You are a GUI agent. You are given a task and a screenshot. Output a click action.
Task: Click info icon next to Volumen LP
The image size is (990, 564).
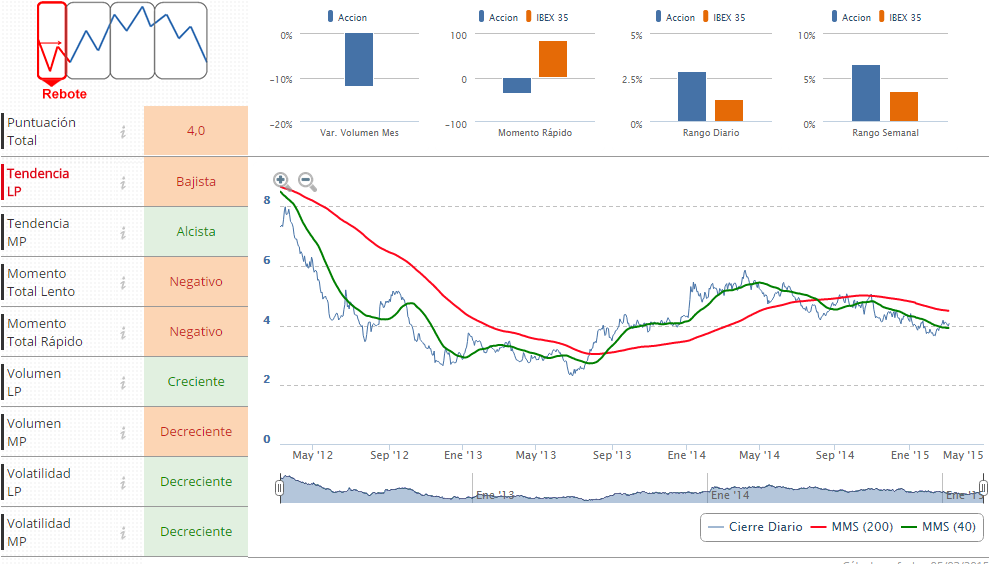click(123, 382)
